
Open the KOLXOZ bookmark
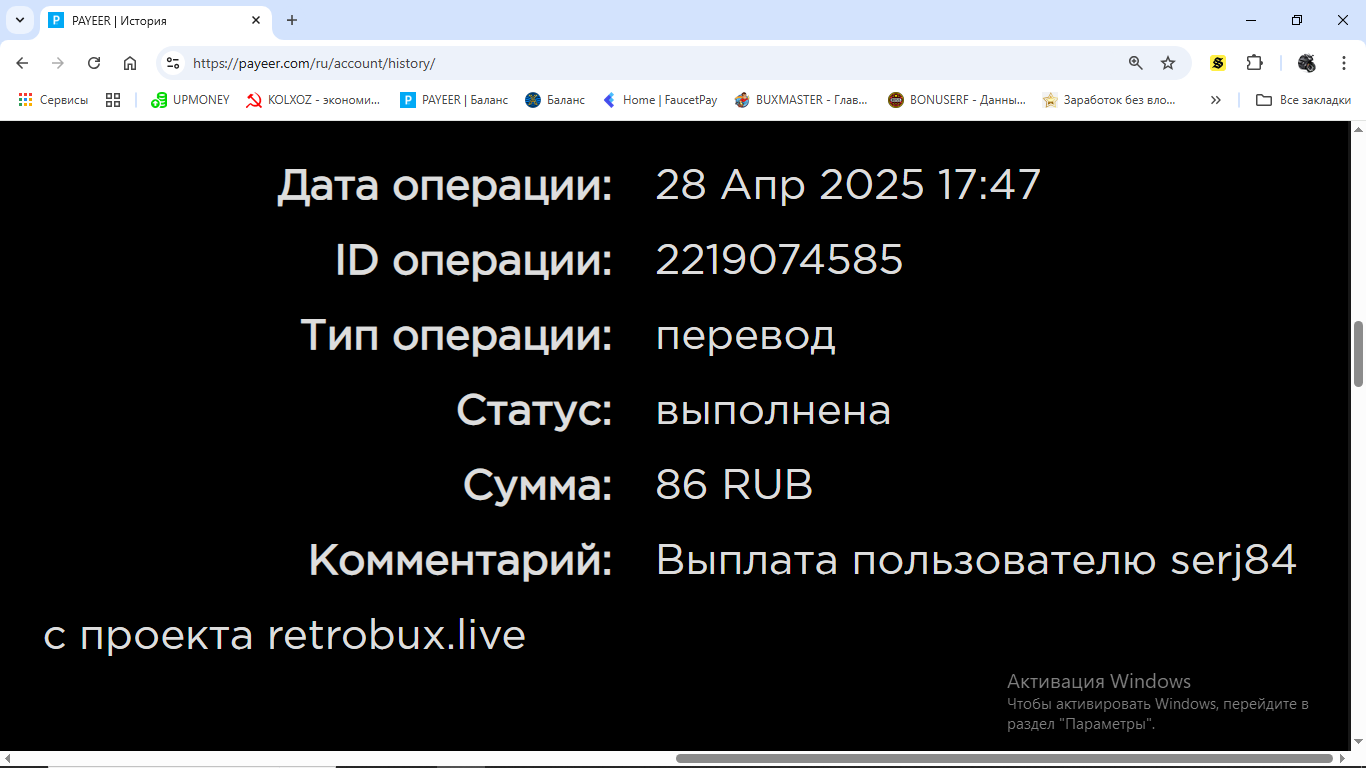(x=313, y=100)
